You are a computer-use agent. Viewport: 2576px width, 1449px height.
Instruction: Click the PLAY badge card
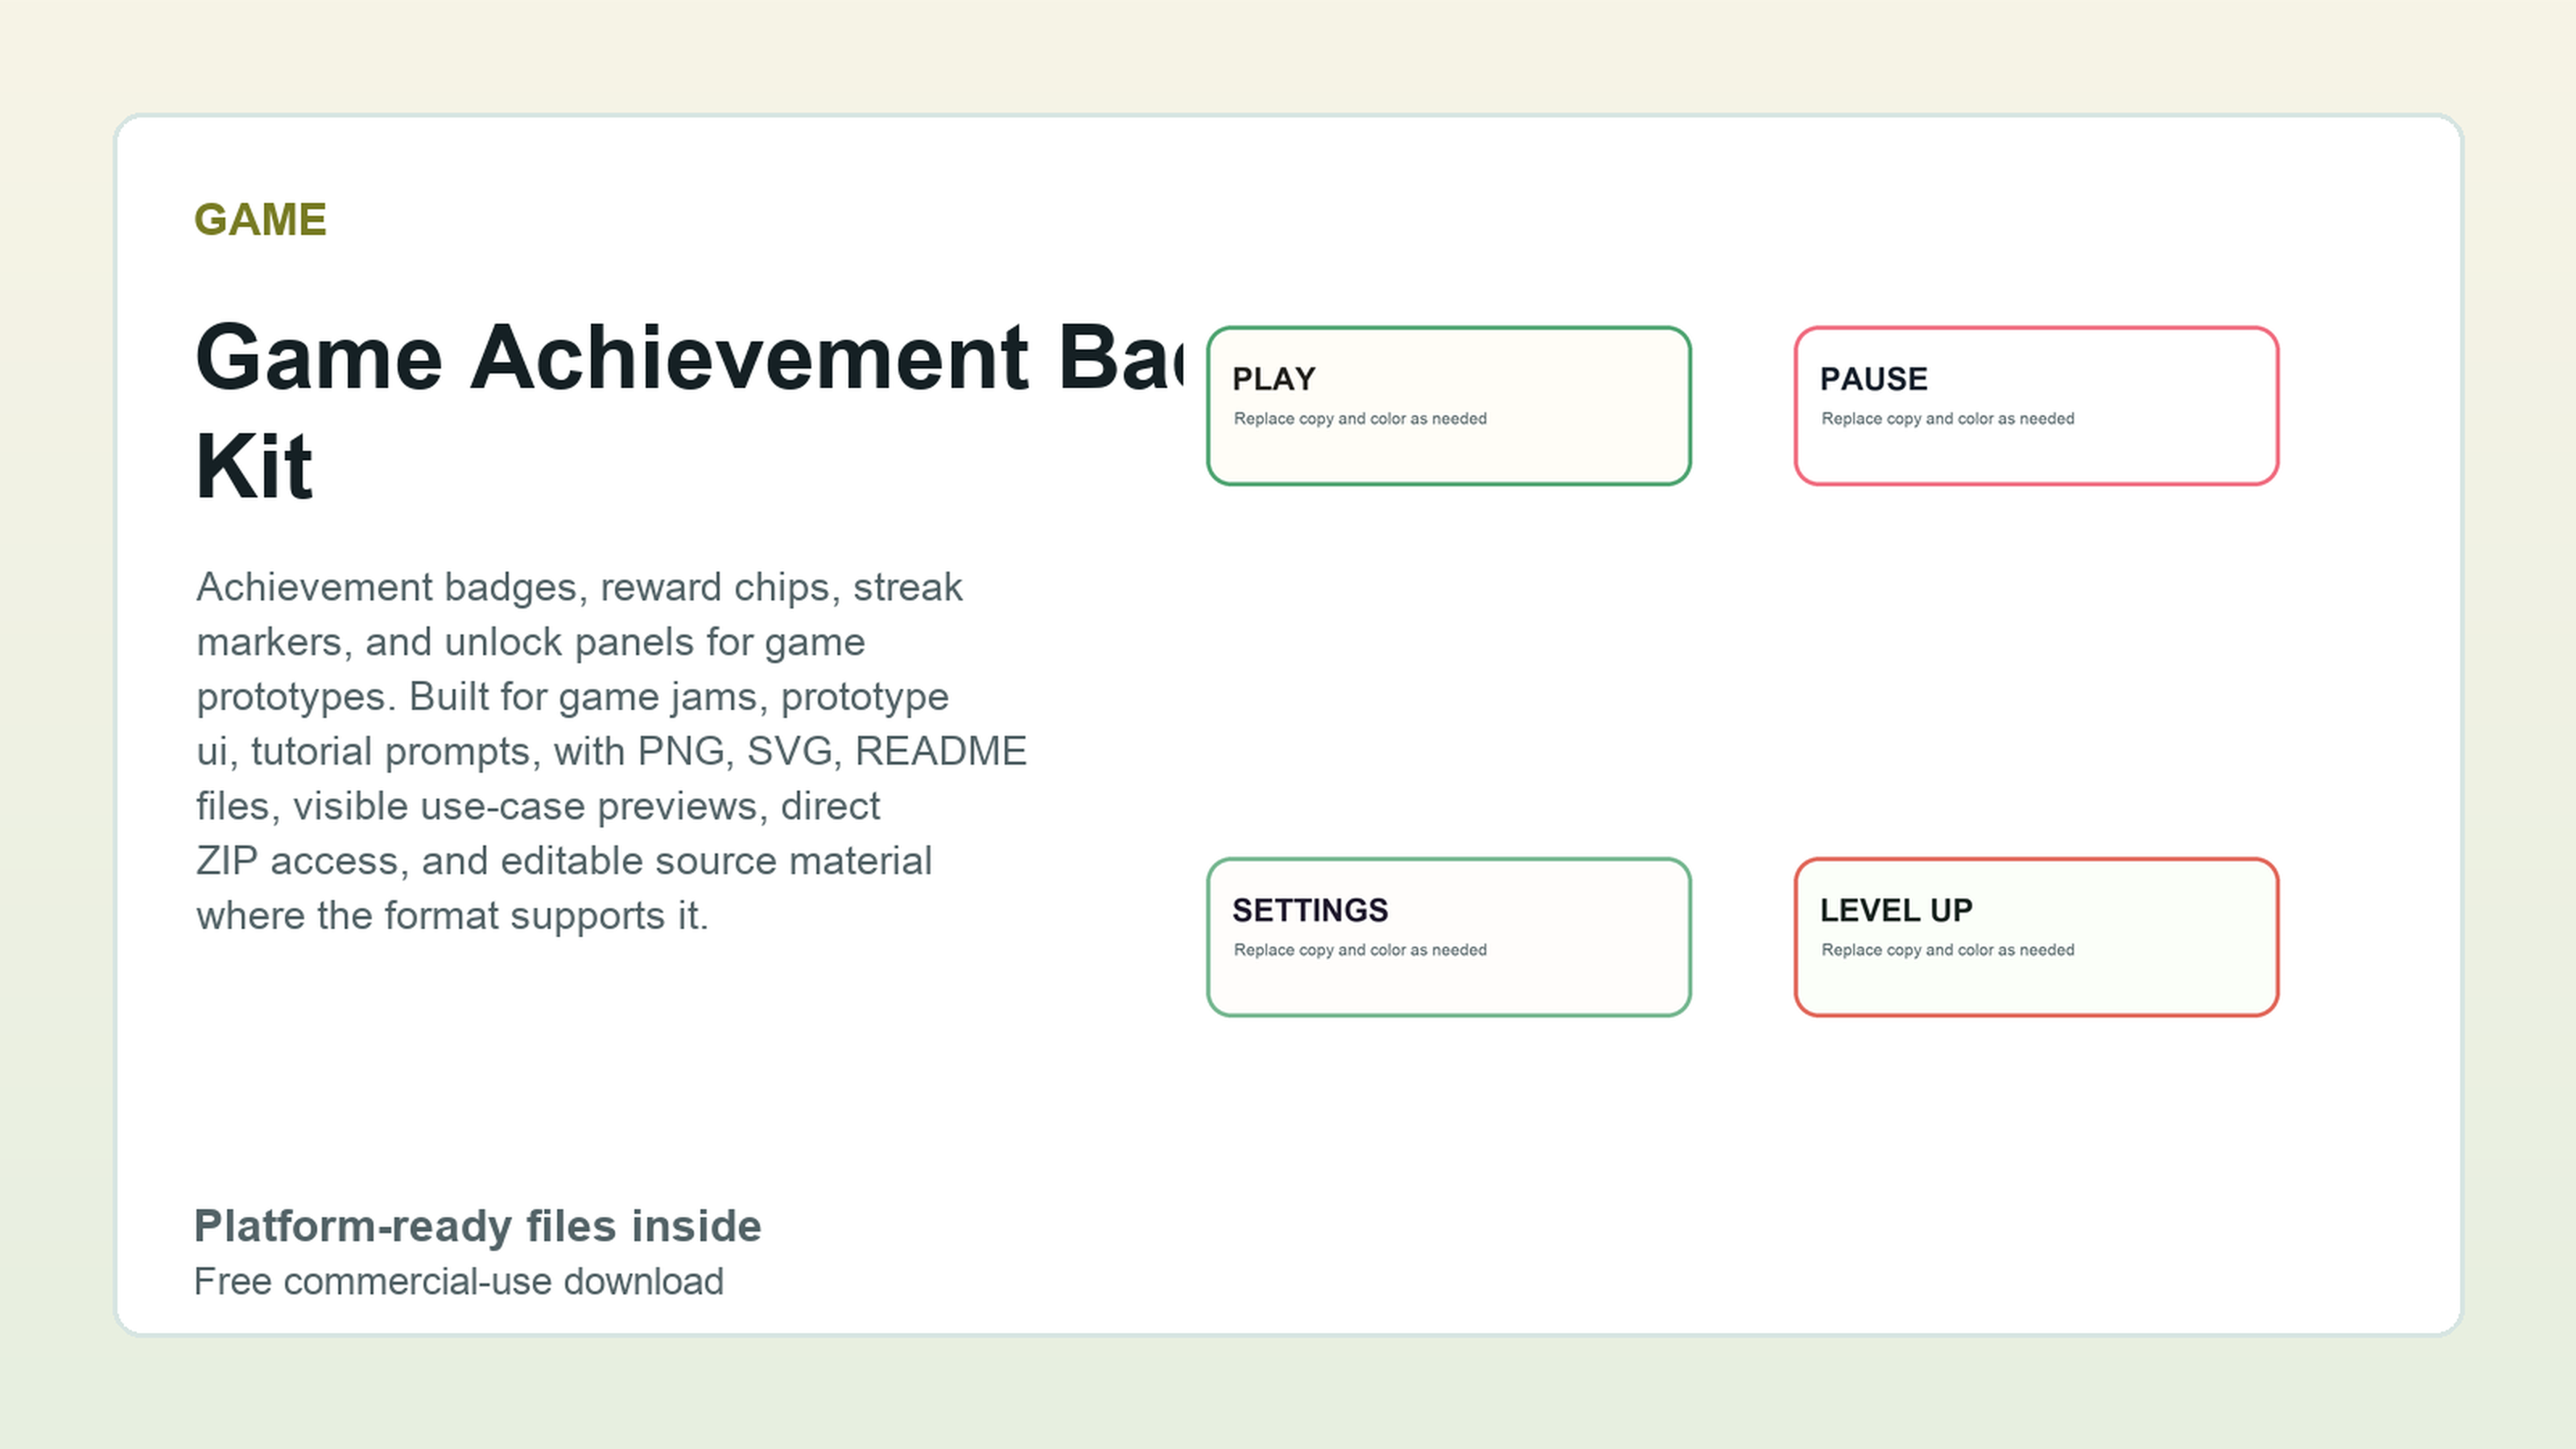(1448, 406)
